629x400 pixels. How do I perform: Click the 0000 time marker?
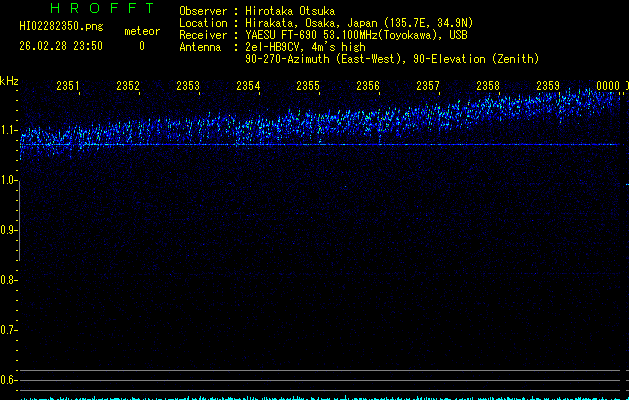click(607, 87)
